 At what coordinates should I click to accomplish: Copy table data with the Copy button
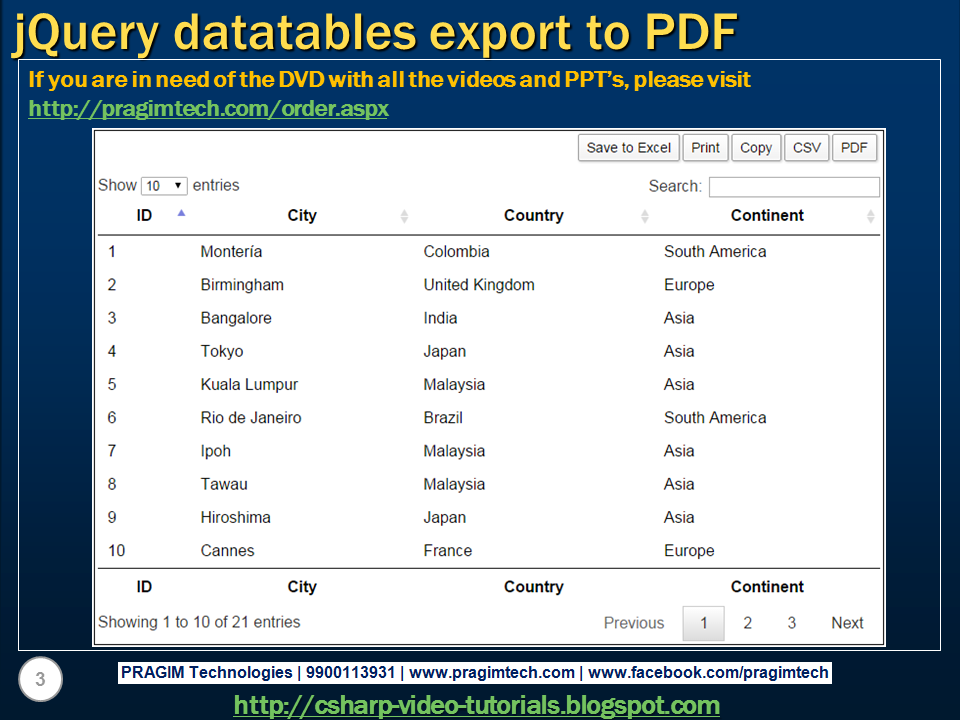tap(756, 147)
